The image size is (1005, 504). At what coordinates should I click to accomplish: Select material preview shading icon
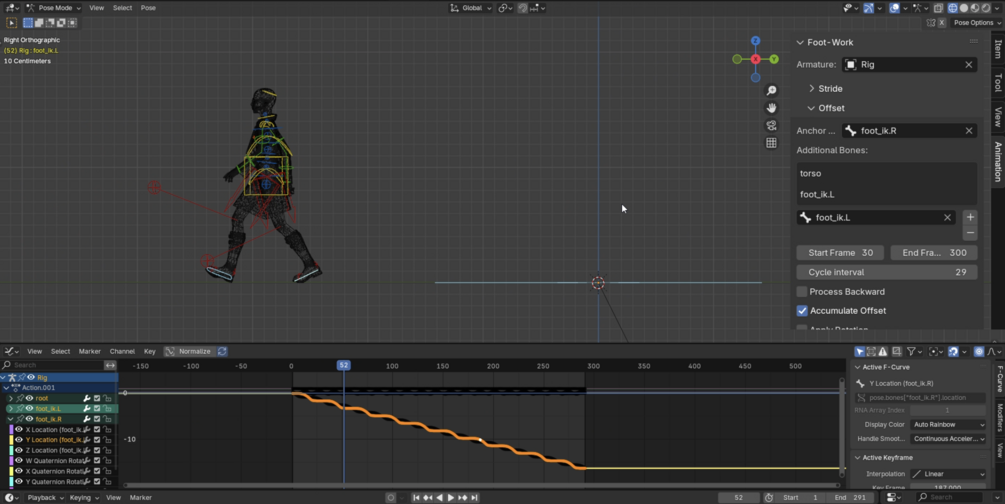[x=975, y=8]
